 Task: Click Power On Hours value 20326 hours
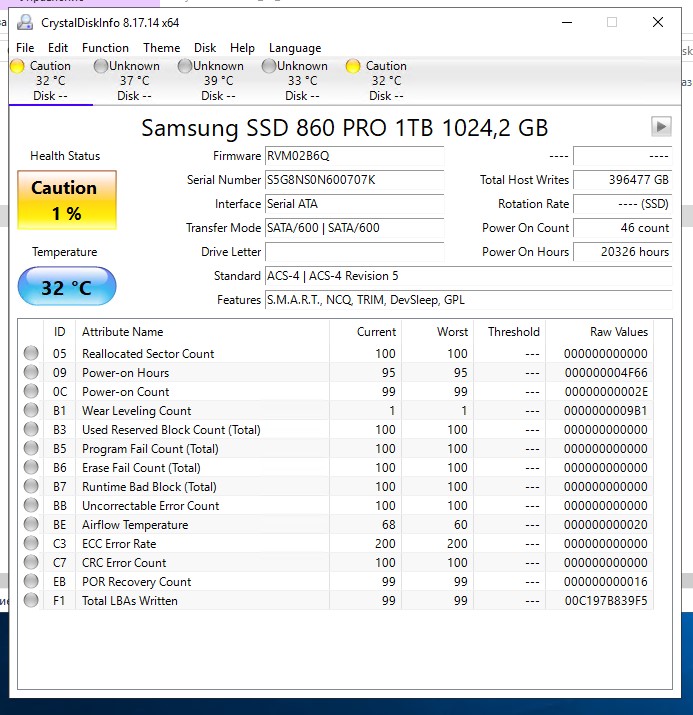622,252
